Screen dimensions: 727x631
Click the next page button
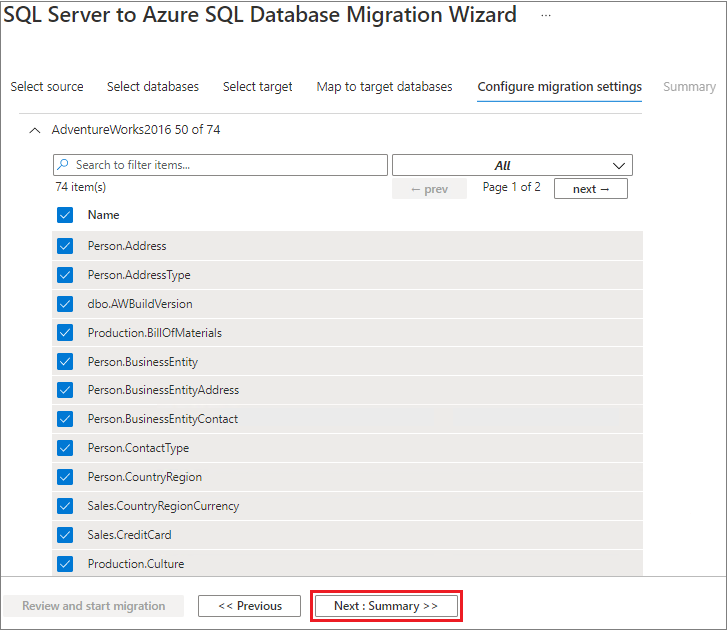591,189
